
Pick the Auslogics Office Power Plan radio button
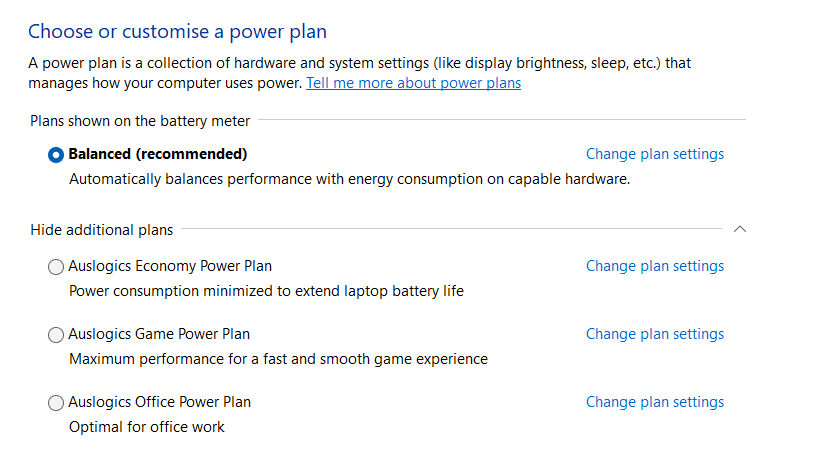(56, 403)
